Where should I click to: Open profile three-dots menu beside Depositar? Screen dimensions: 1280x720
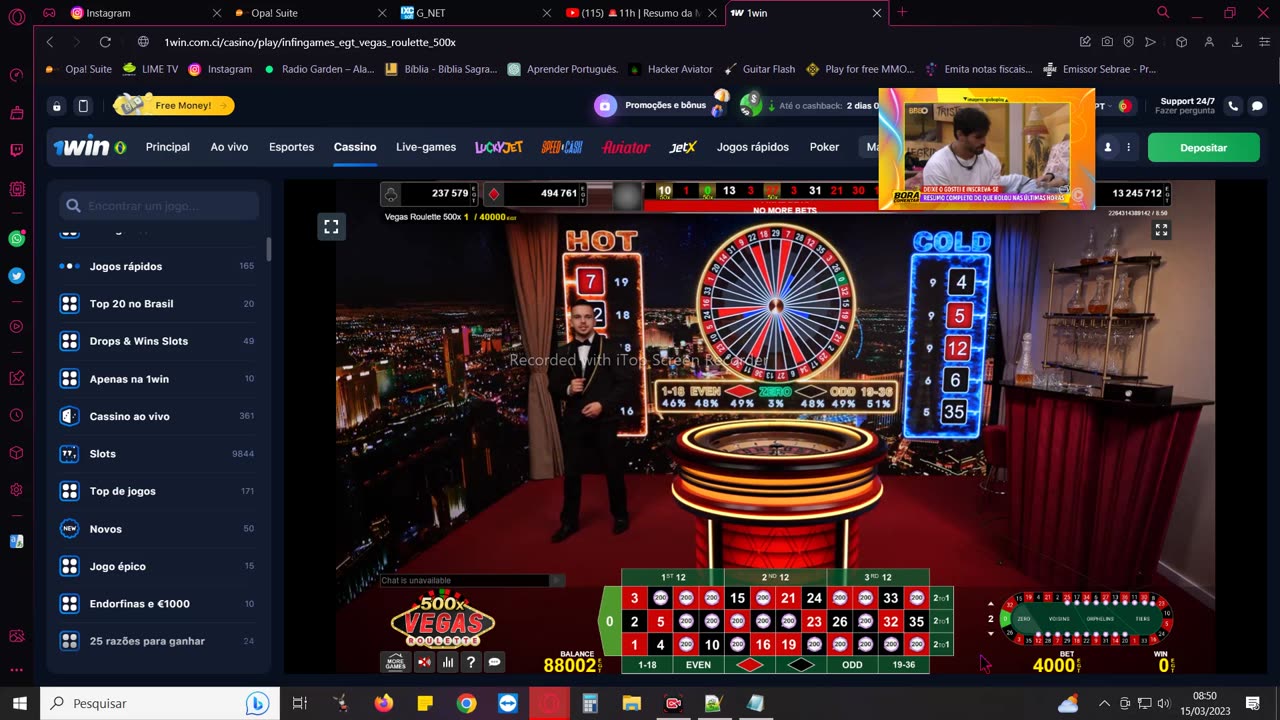pyautogui.click(x=1129, y=147)
